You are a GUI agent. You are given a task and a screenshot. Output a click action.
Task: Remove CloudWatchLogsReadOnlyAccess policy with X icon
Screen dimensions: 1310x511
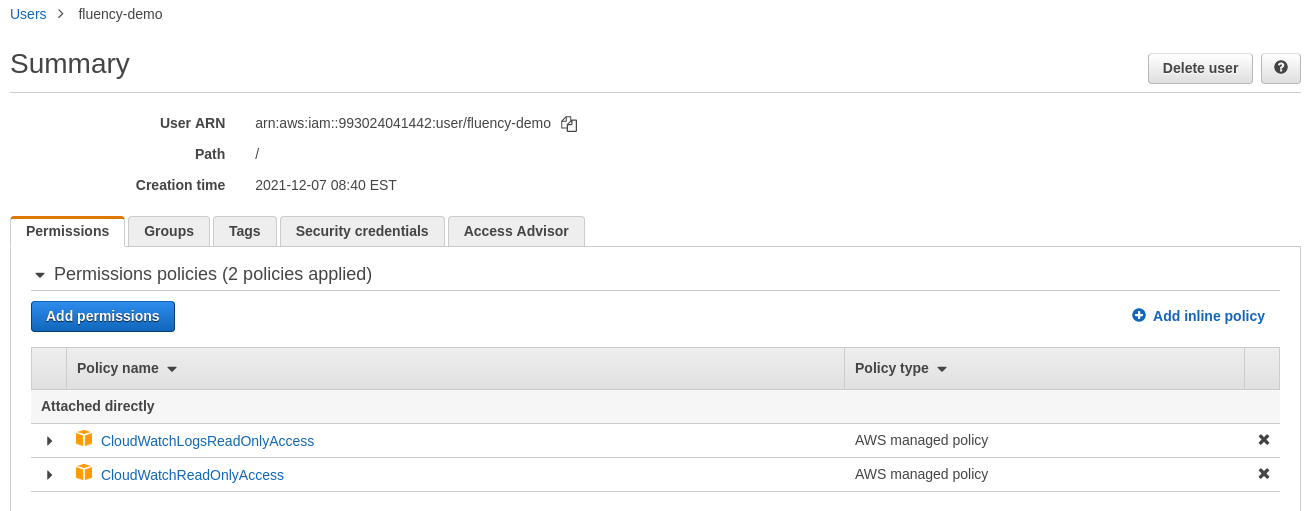(x=1263, y=440)
